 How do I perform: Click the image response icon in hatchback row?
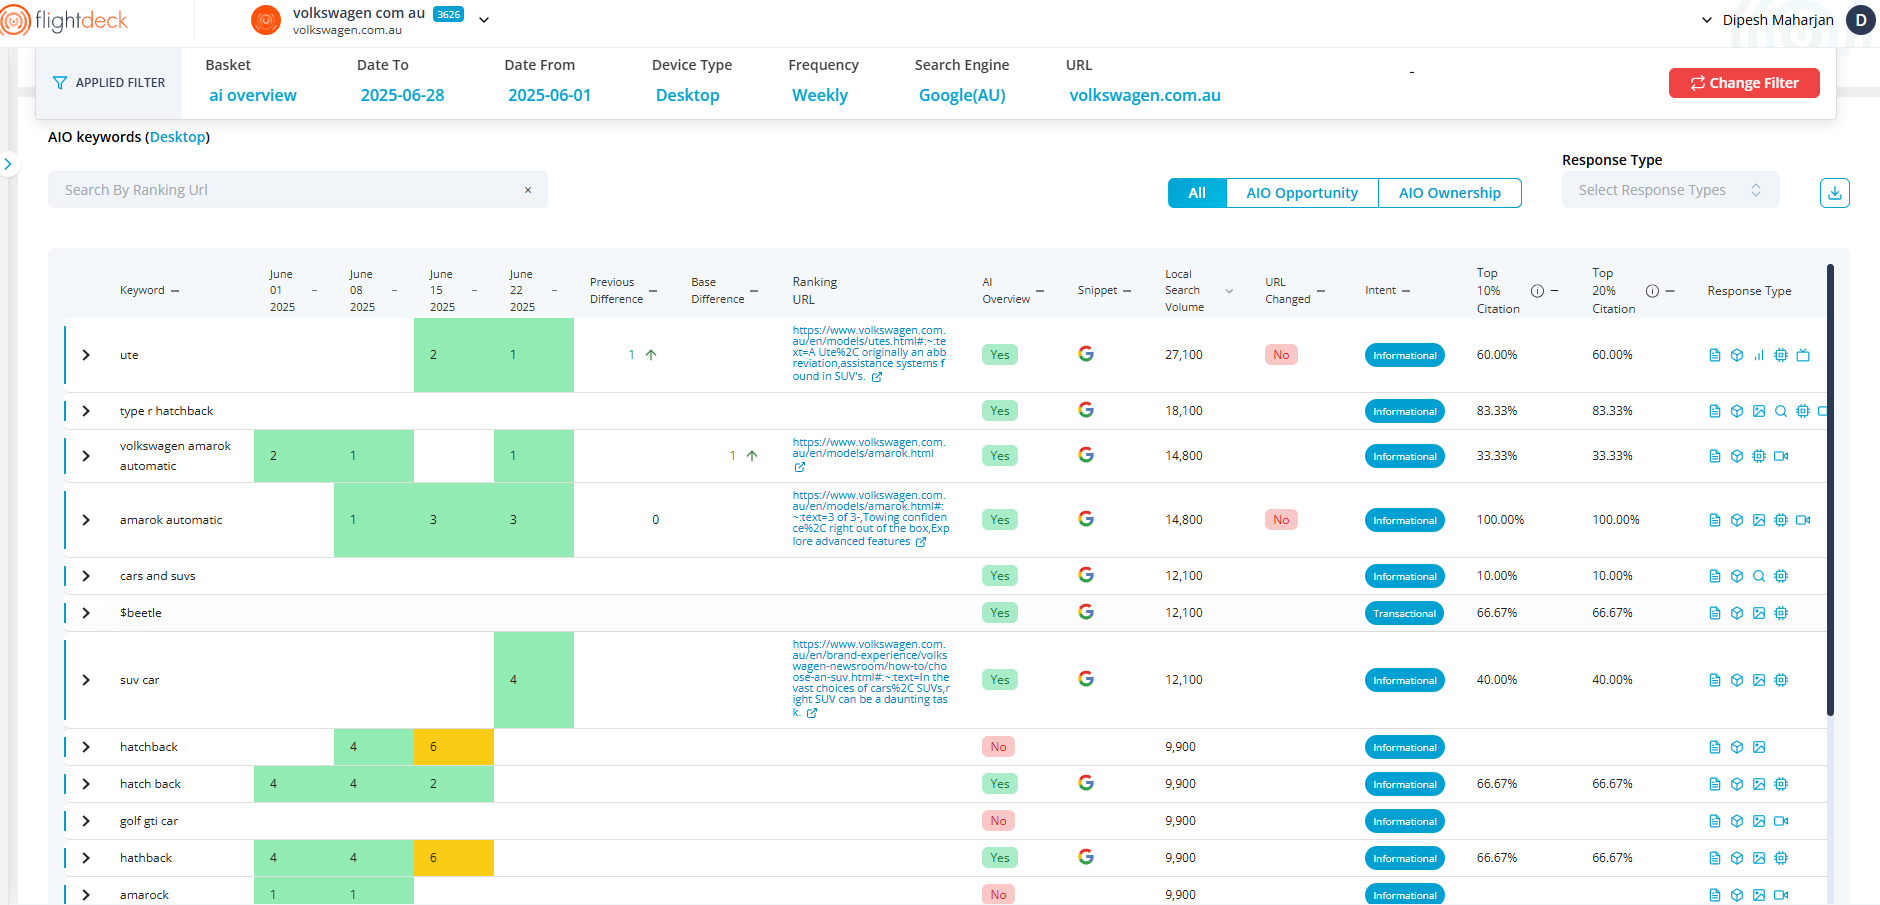[x=1759, y=747]
